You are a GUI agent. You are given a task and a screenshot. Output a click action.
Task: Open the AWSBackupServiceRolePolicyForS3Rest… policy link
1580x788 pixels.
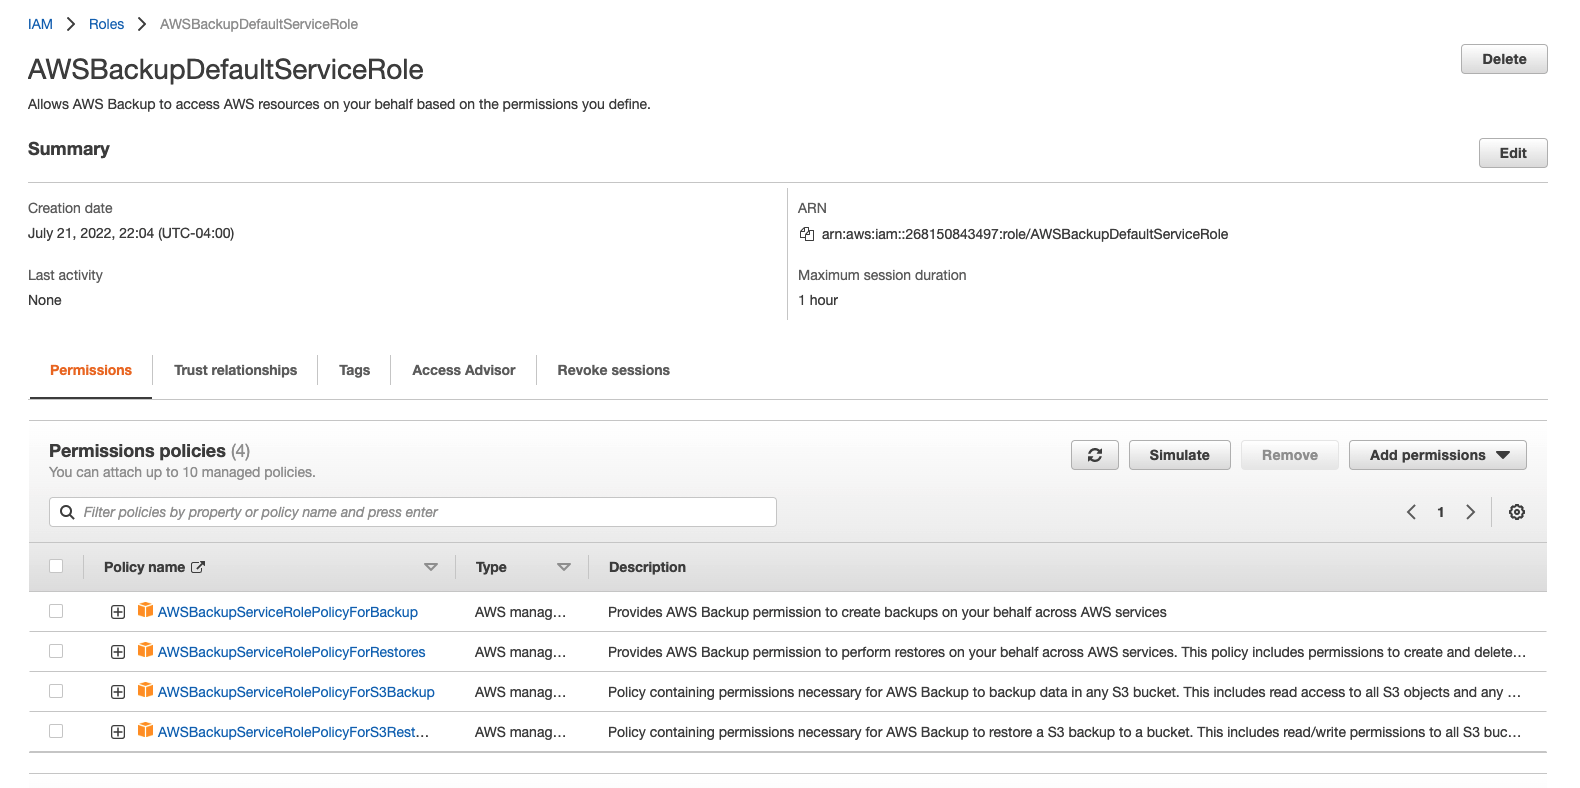[294, 732]
